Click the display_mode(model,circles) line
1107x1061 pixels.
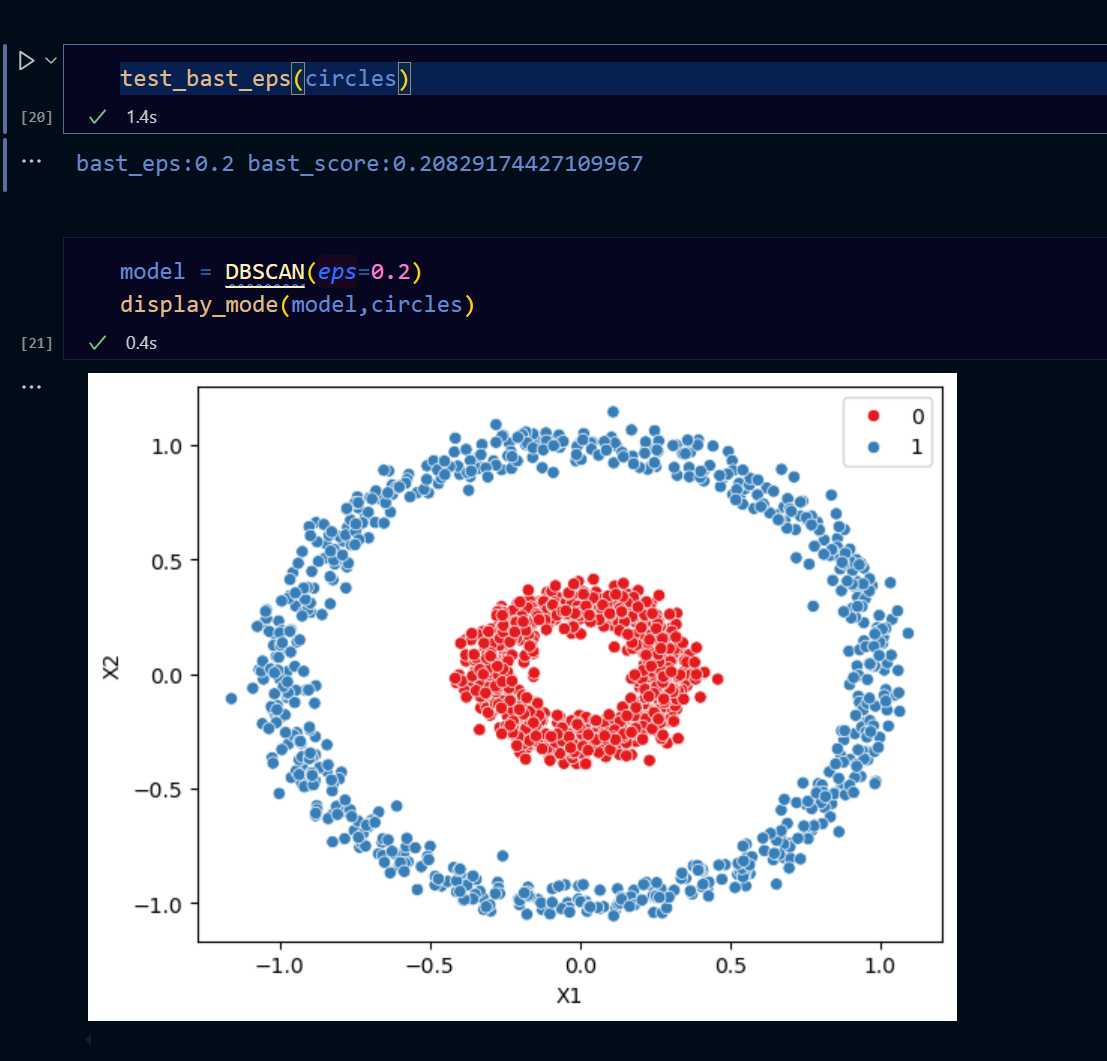(297, 305)
